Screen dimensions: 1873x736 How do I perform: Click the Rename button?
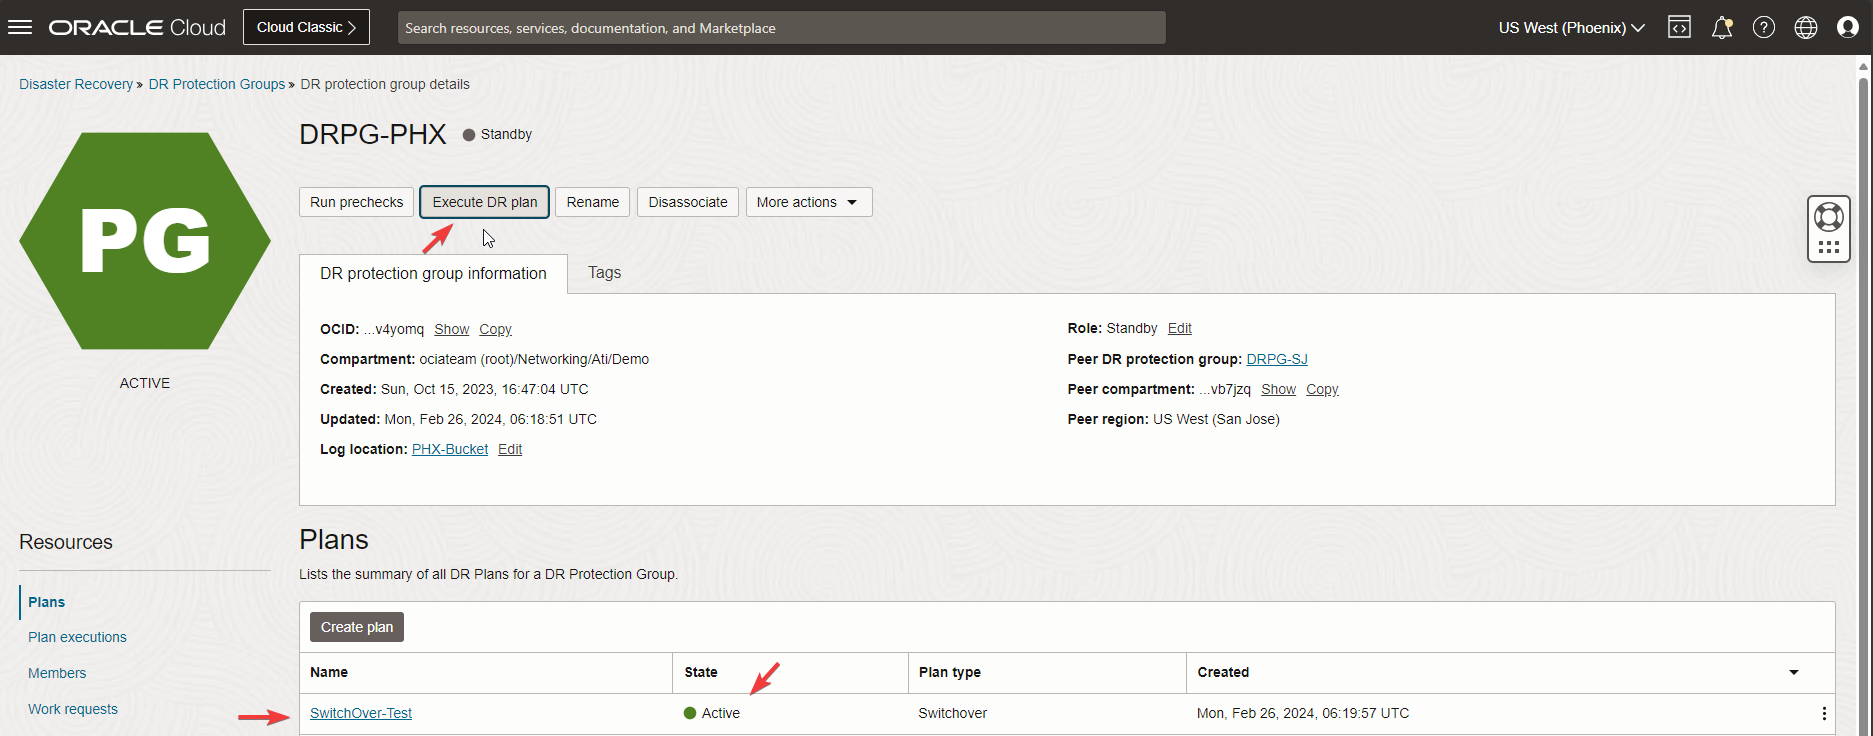click(x=593, y=202)
